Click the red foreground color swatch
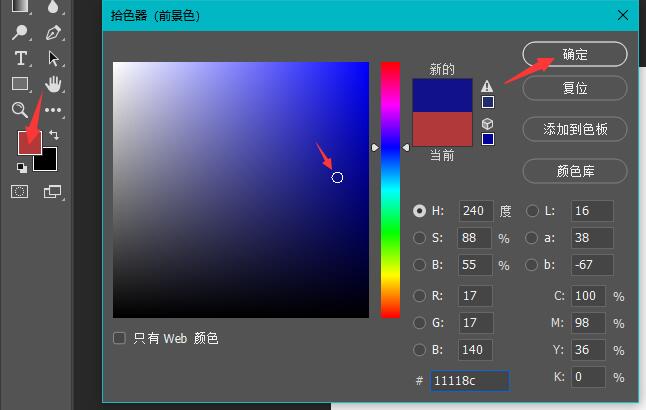646x410 pixels. (29, 143)
